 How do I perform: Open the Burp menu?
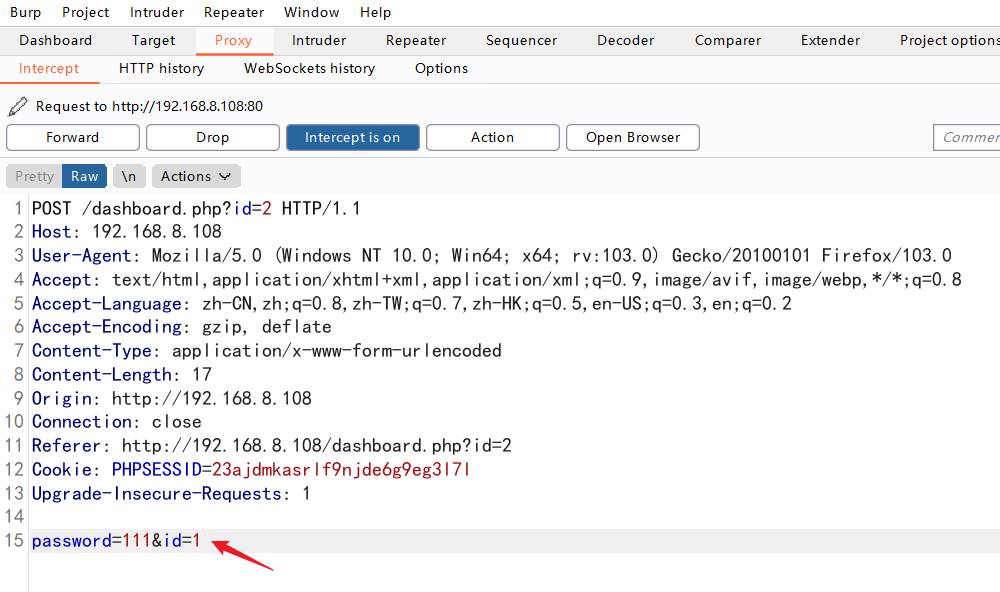[x=25, y=12]
